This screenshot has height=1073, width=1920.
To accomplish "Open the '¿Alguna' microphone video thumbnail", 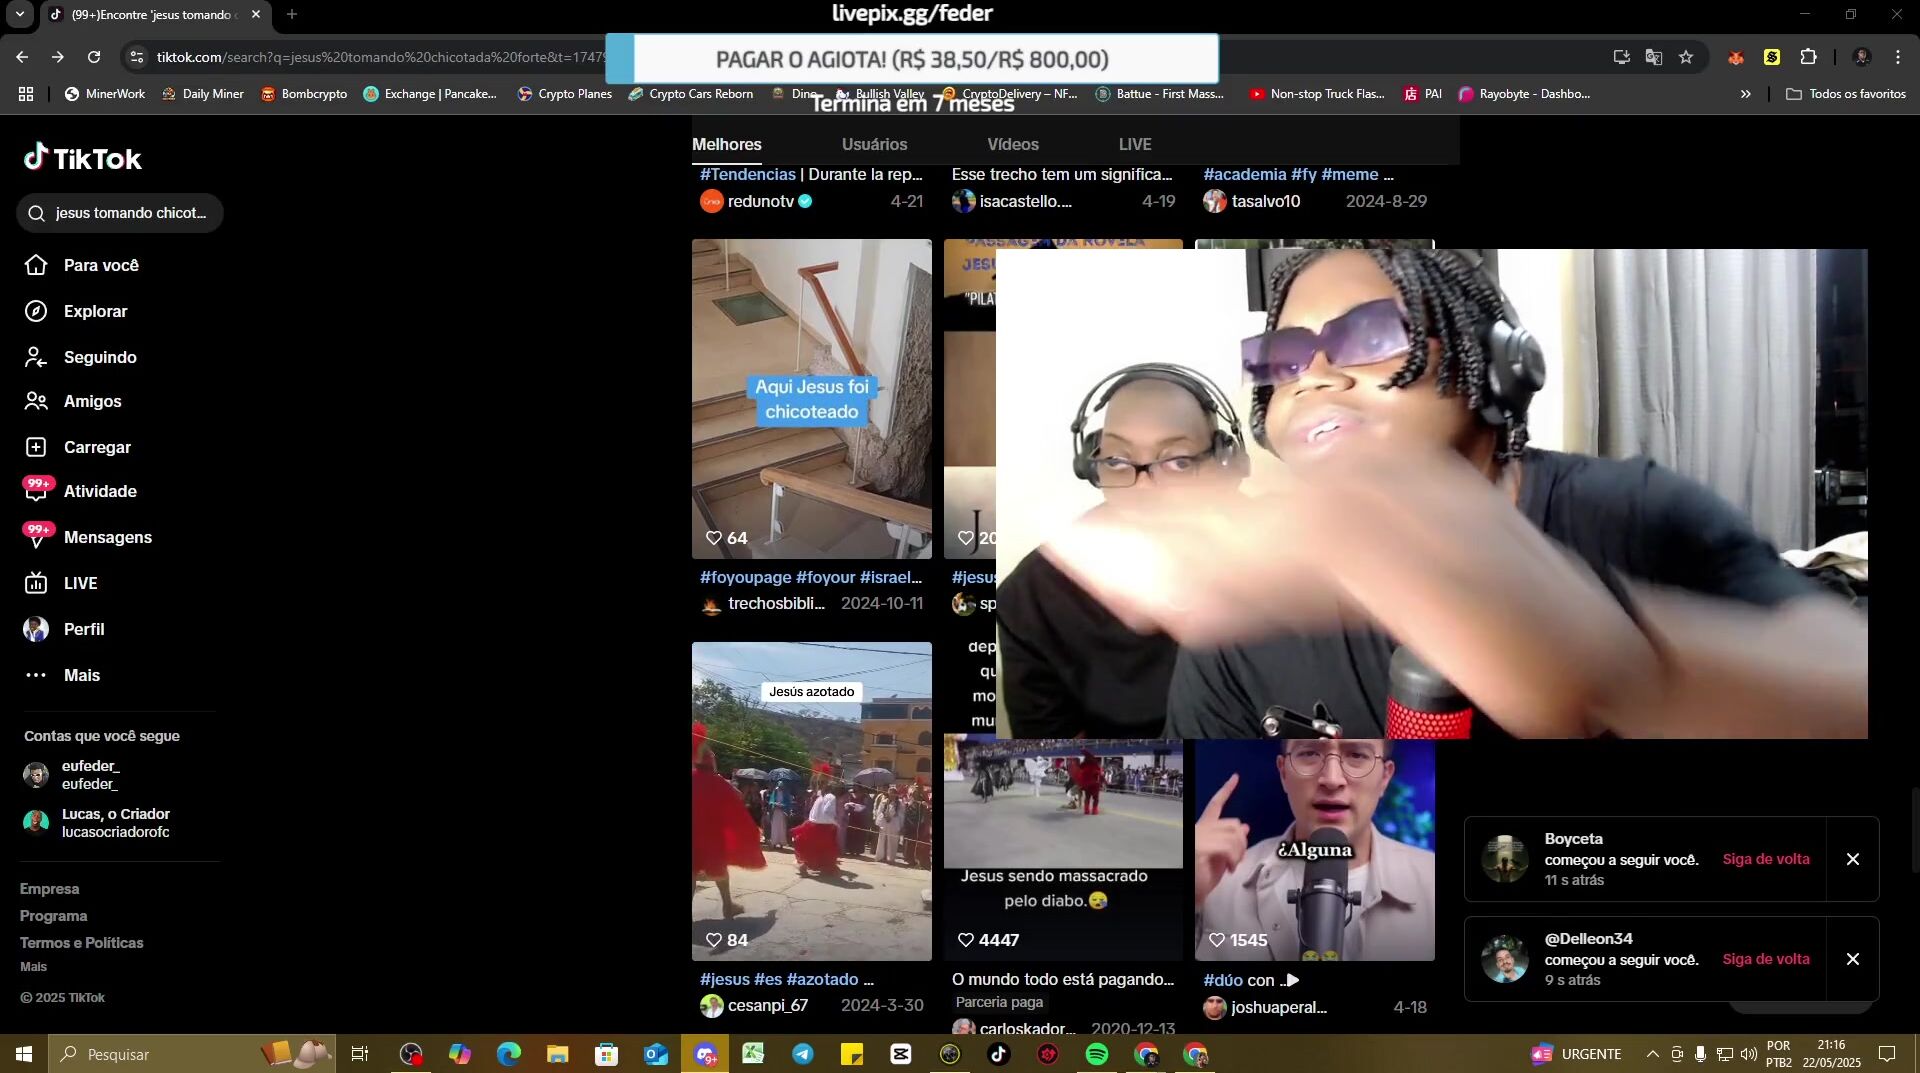I will [1315, 850].
